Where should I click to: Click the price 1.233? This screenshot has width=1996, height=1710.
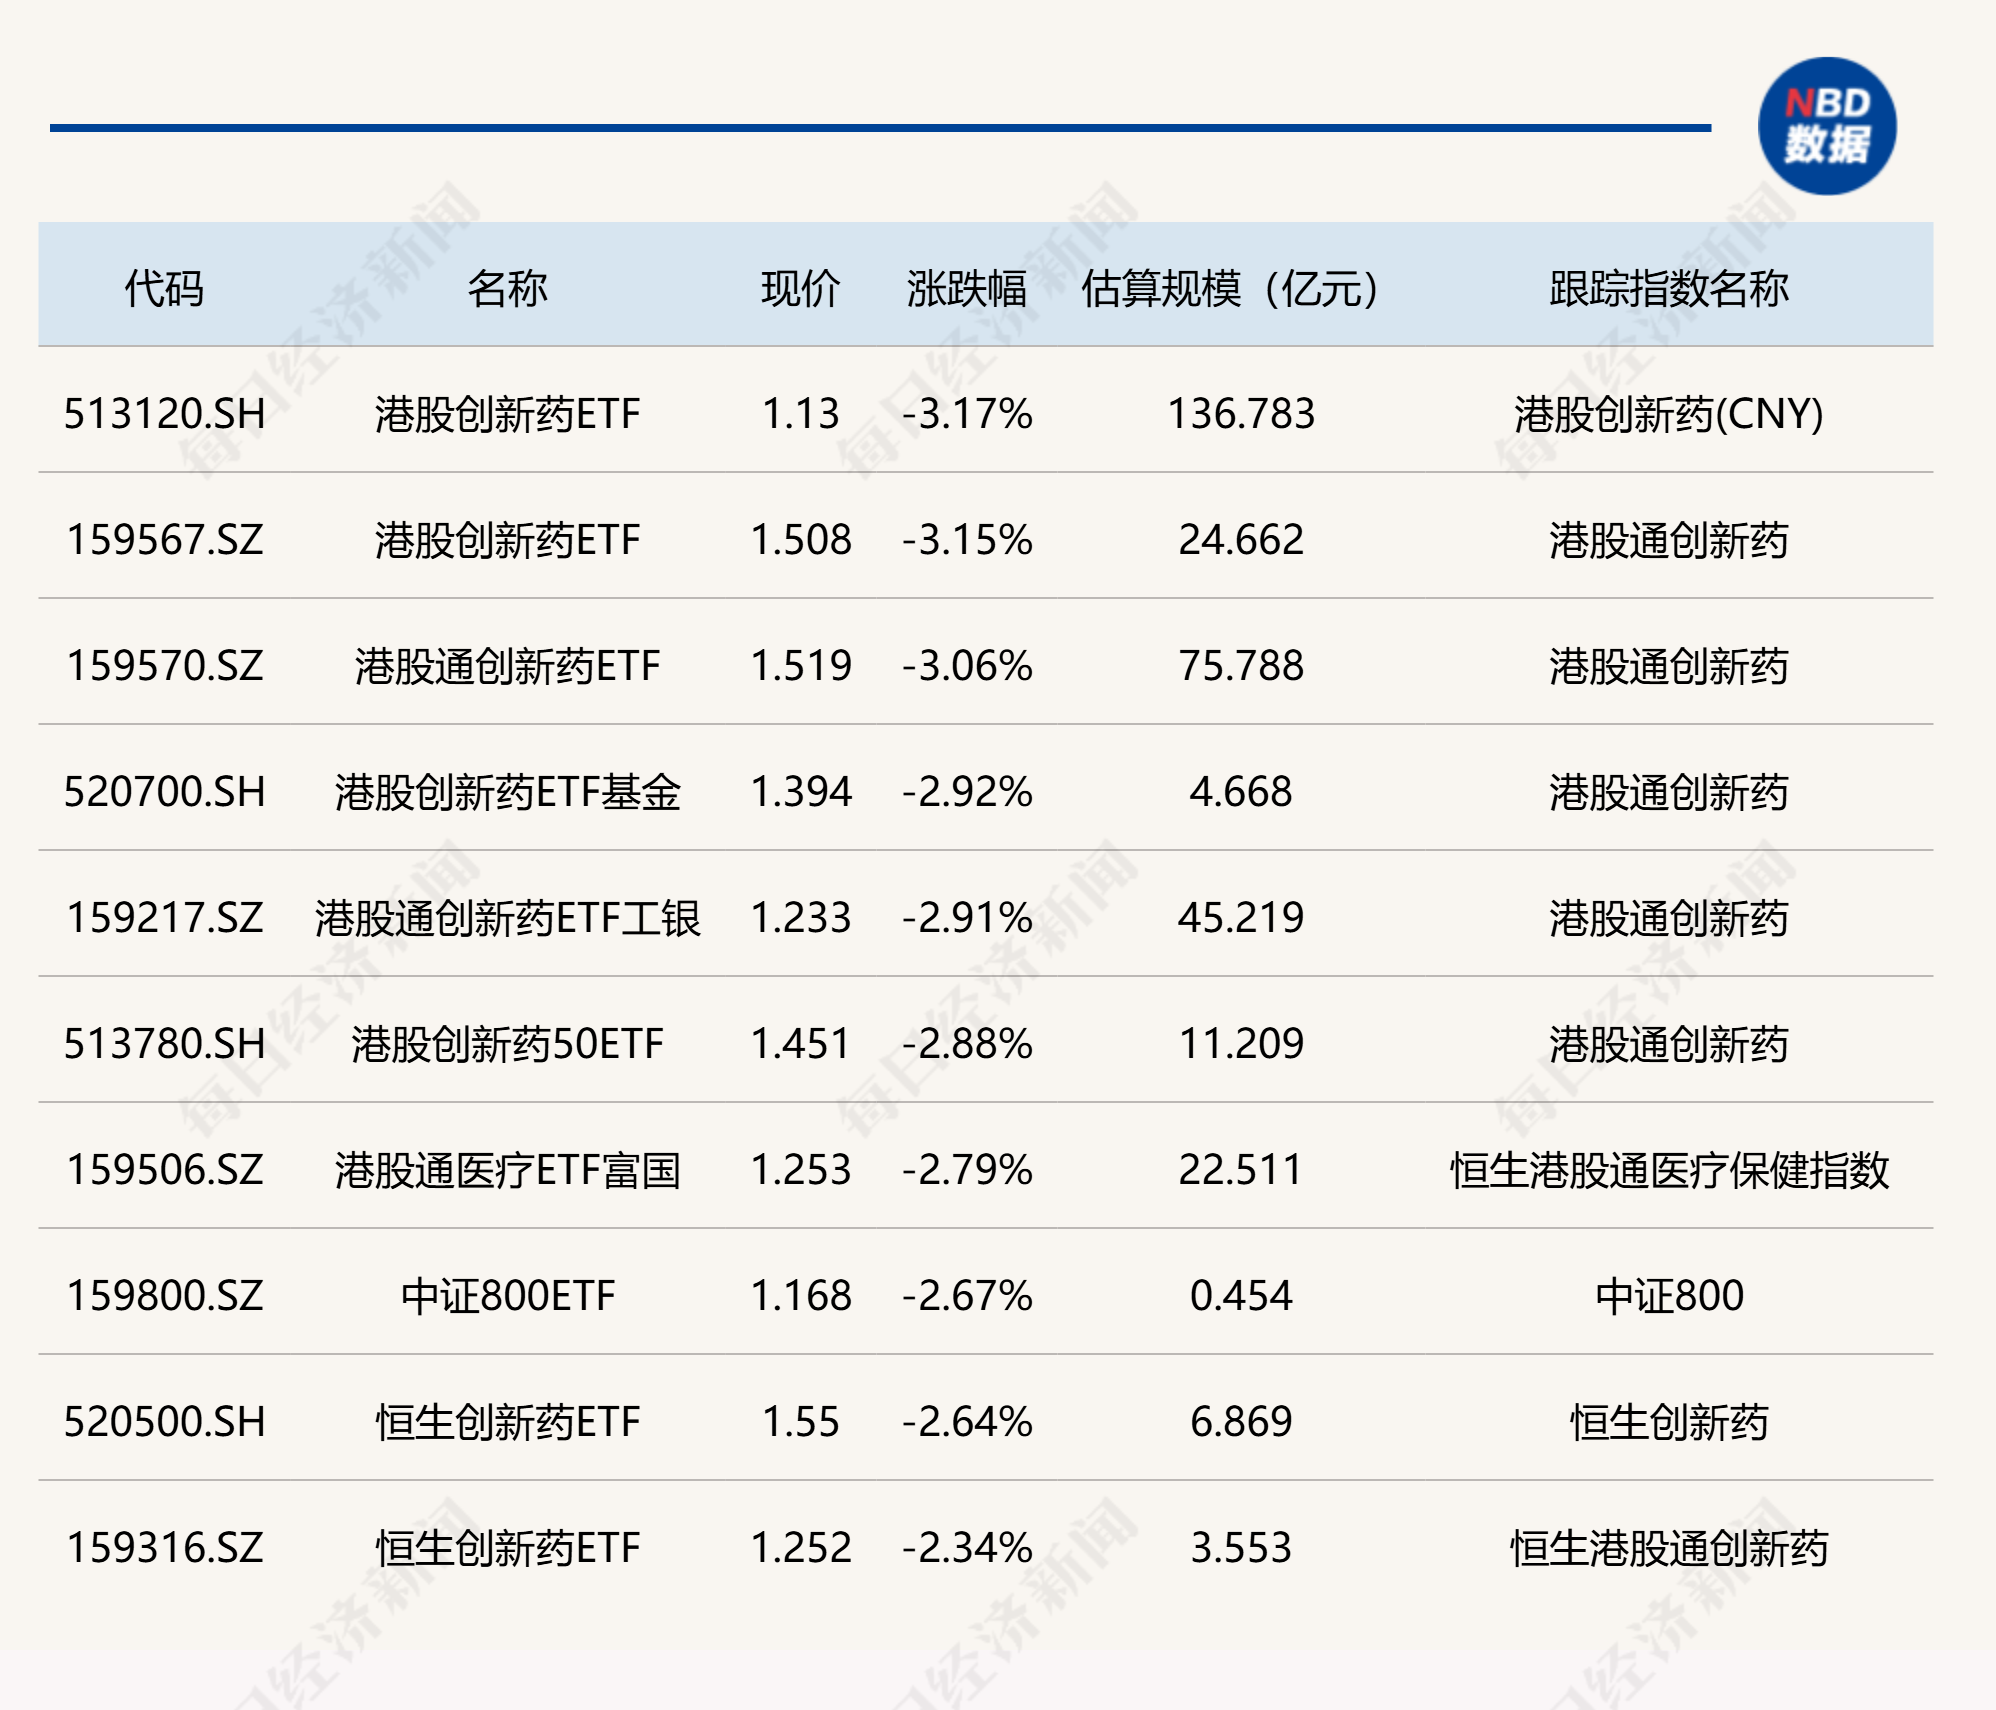[801, 917]
